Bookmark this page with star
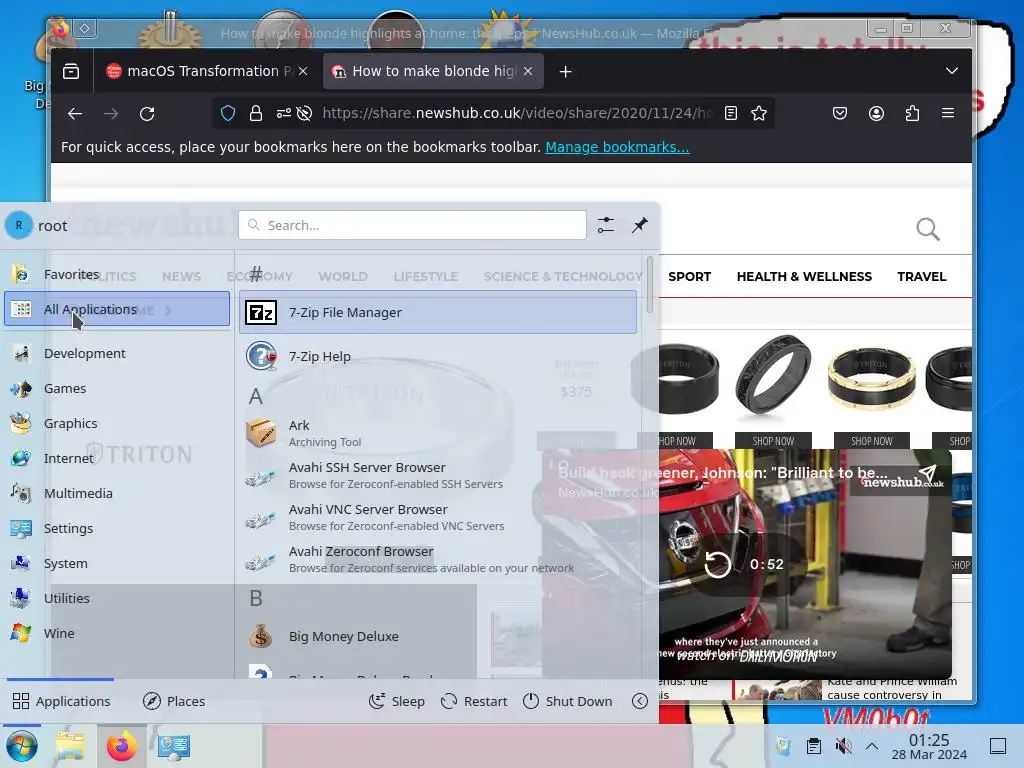1024x768 pixels. coord(759,114)
